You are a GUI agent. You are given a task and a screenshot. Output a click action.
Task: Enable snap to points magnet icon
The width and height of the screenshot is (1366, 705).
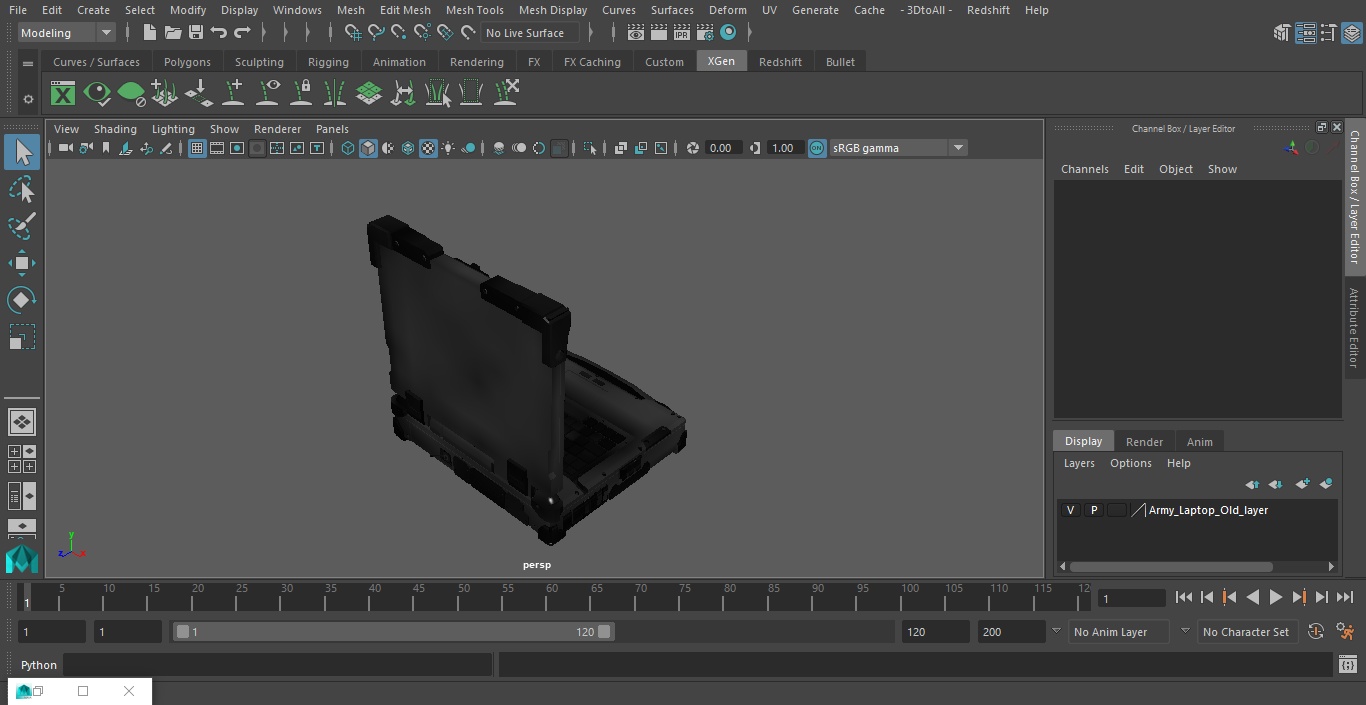tap(398, 33)
